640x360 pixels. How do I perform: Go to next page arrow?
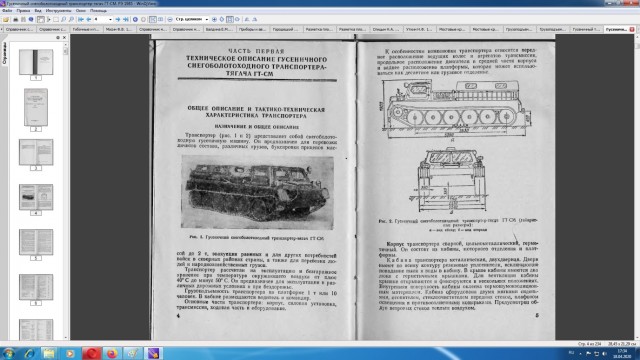(118, 19)
